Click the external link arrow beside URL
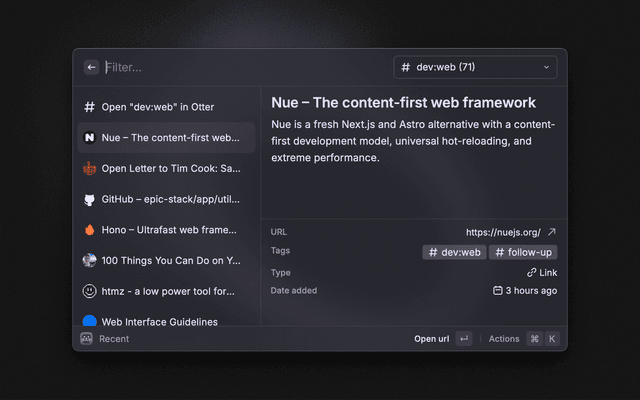The image size is (640, 400). (551, 232)
